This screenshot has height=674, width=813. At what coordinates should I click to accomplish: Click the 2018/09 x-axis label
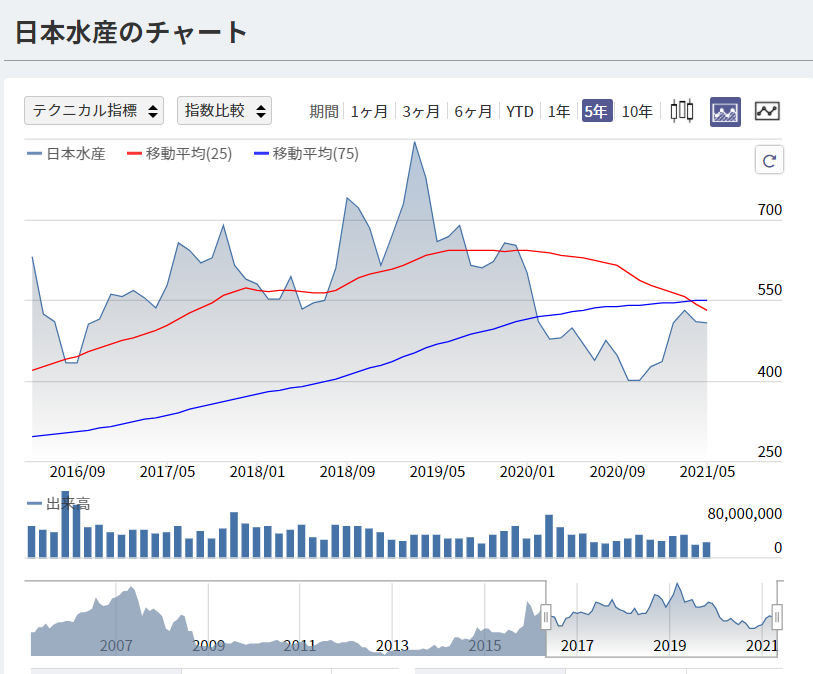[347, 472]
